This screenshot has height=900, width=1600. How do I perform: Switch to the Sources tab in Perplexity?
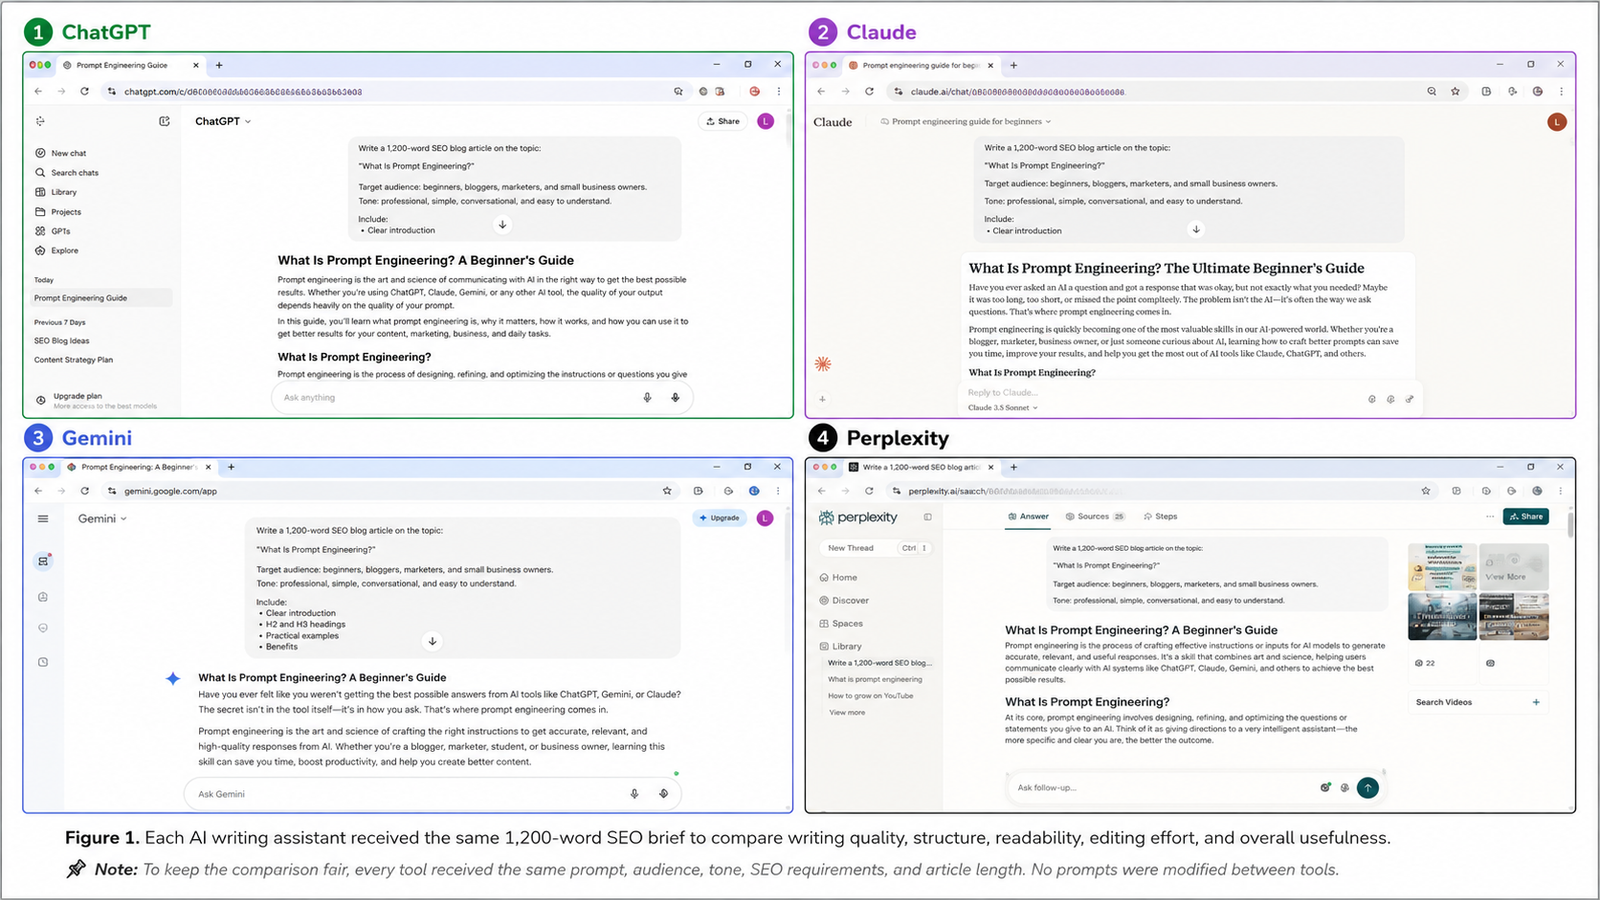point(1095,517)
